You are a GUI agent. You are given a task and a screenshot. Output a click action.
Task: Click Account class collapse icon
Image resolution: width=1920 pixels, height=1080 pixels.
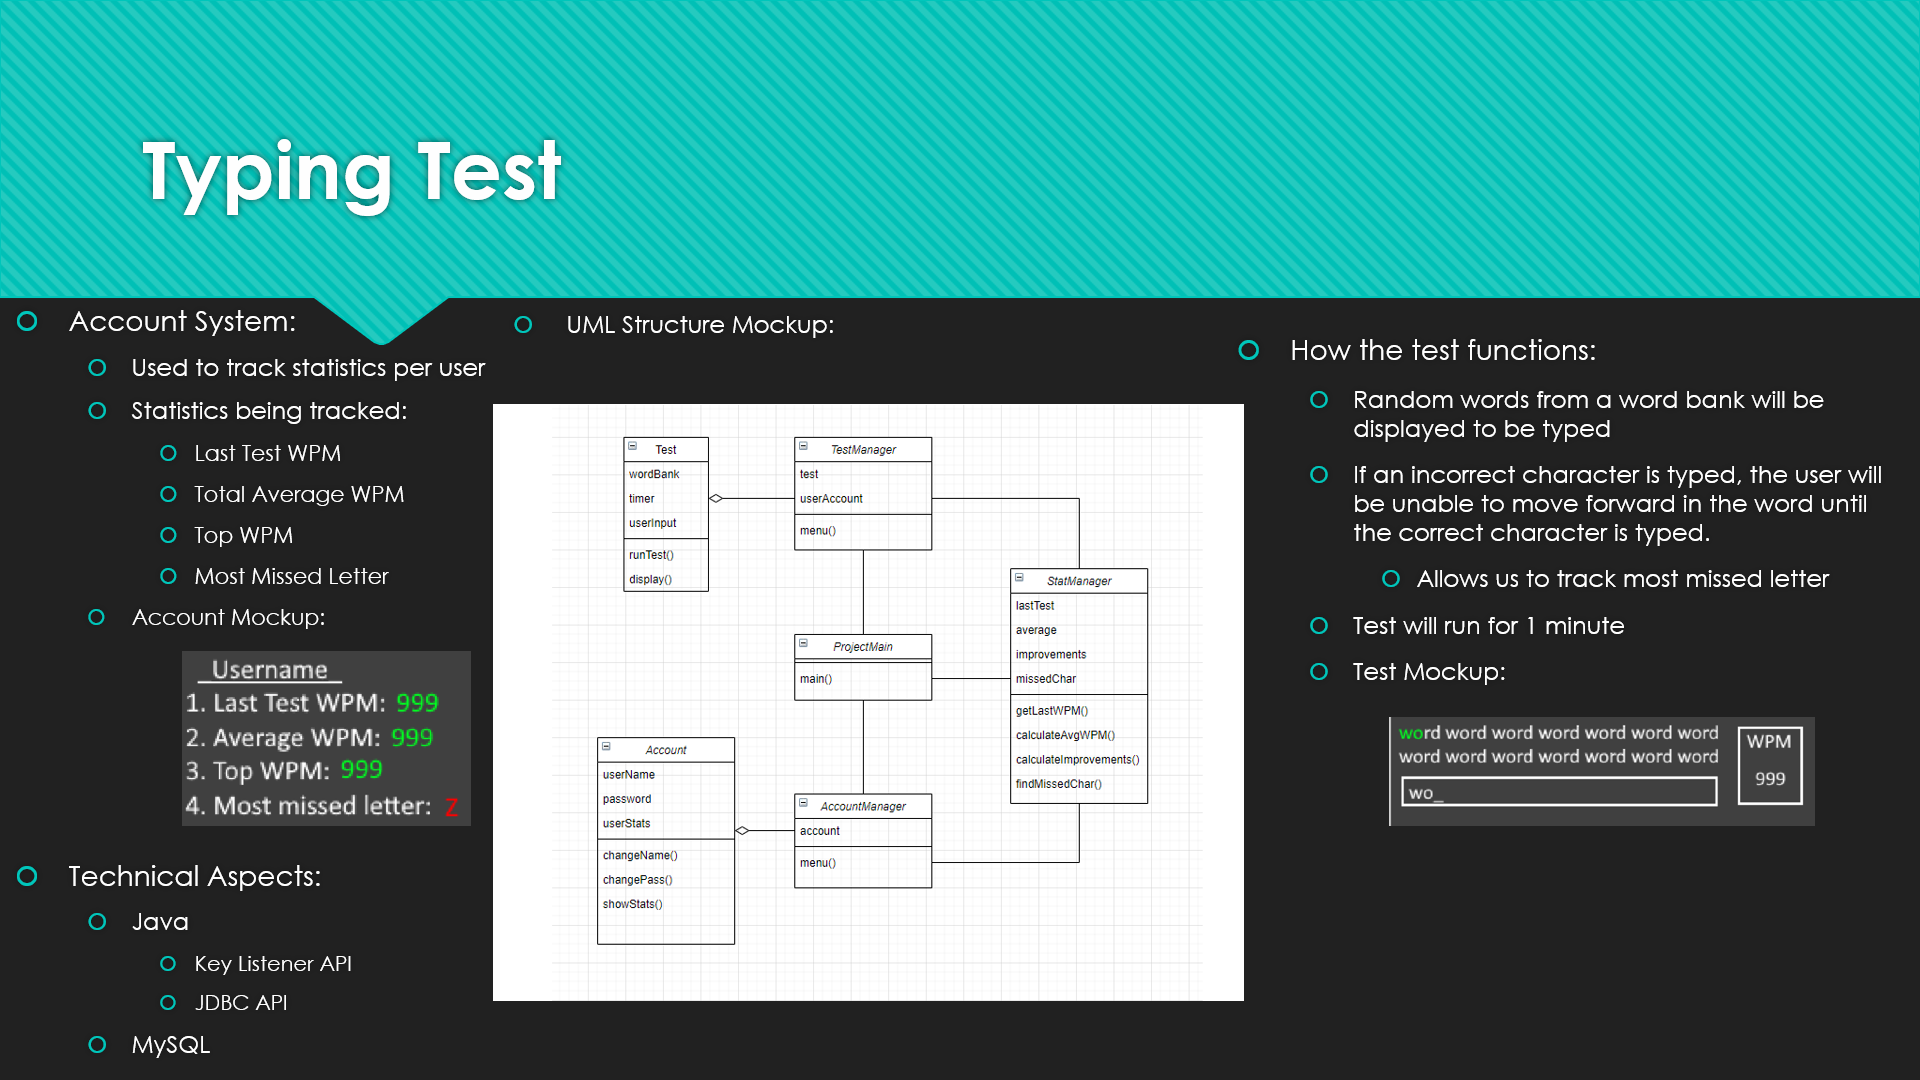[606, 747]
